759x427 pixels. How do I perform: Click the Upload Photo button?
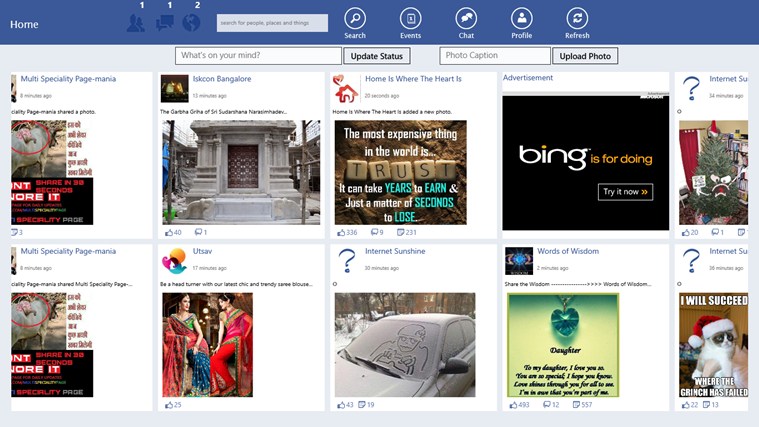585,56
